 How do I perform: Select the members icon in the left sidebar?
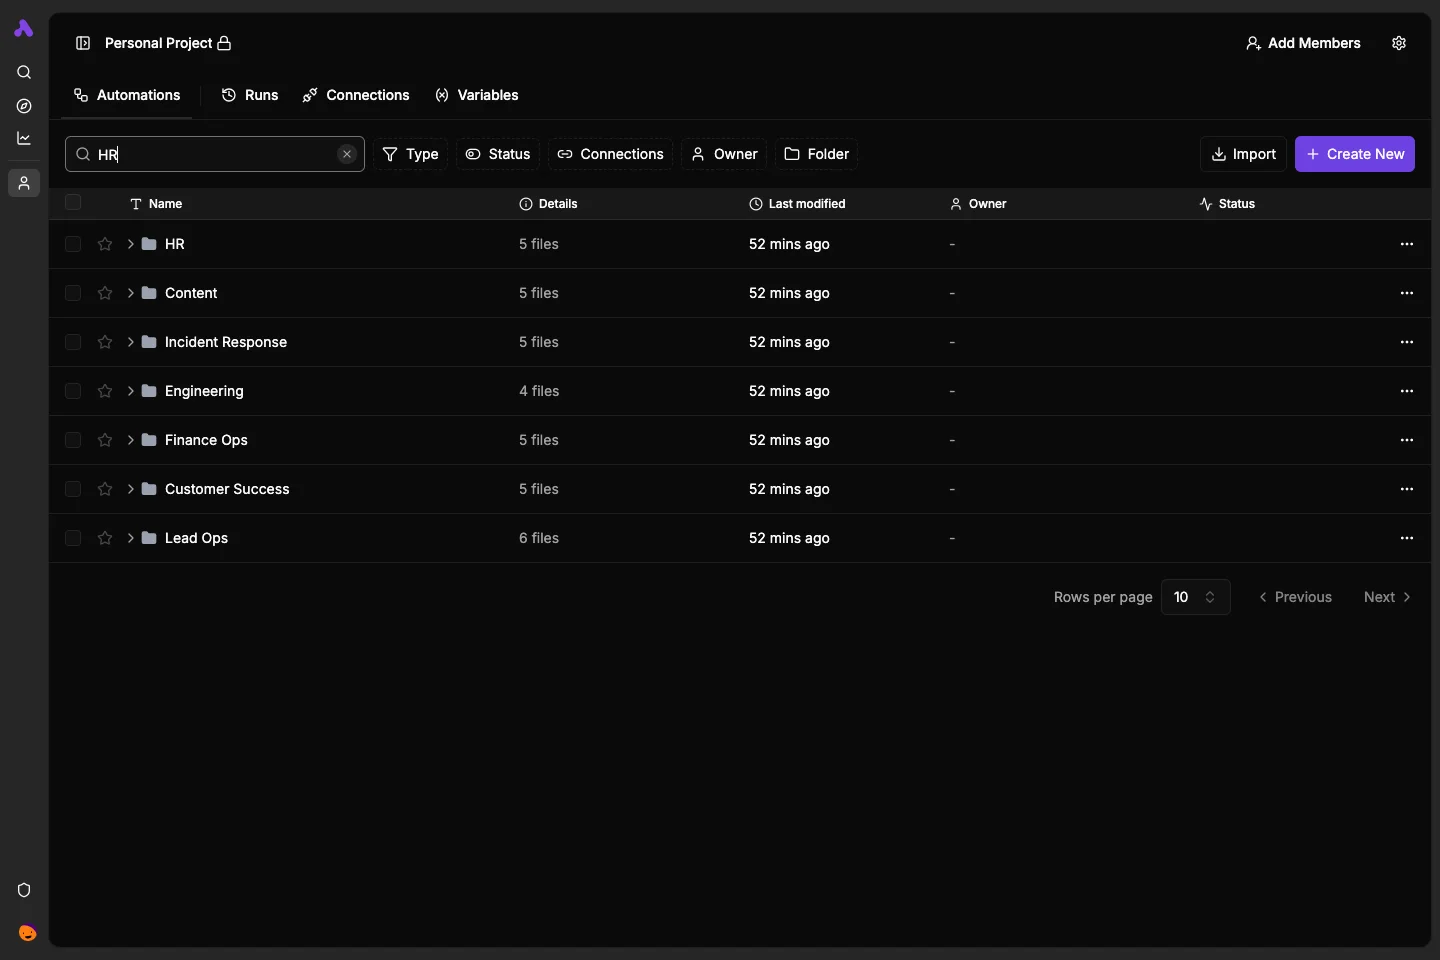tap(24, 183)
